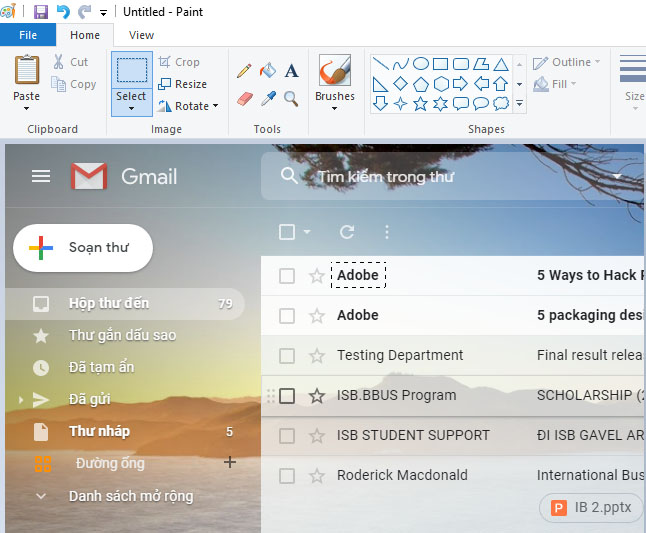Open the Brushes dropdown
The width and height of the screenshot is (646, 533).
coord(334,108)
